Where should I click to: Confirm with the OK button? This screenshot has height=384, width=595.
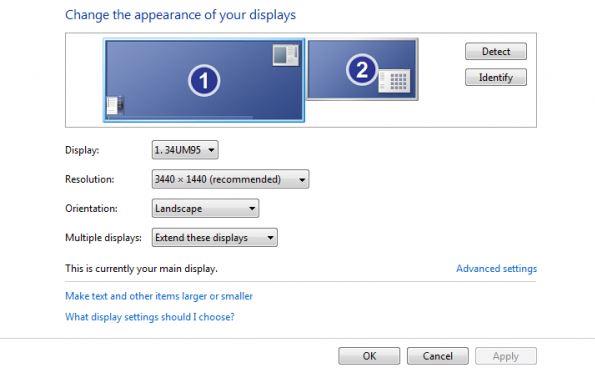coord(369,356)
